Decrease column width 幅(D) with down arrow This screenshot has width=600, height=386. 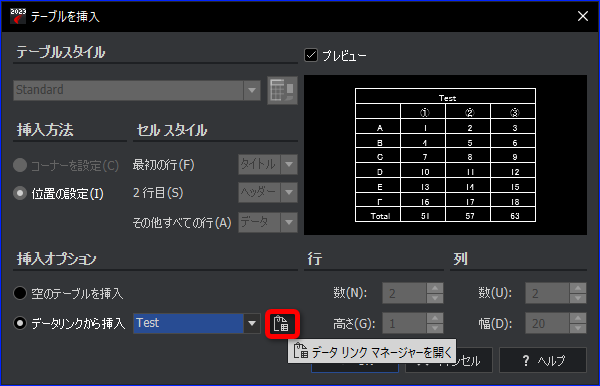point(578,329)
